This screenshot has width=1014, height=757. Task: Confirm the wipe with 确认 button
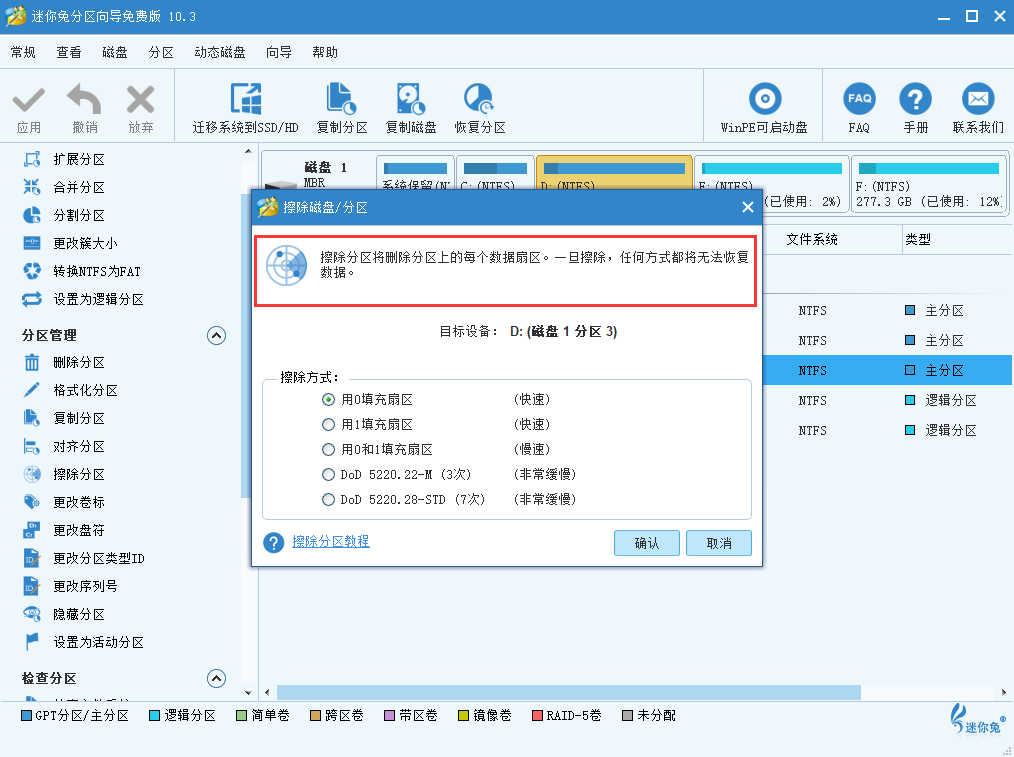point(647,543)
